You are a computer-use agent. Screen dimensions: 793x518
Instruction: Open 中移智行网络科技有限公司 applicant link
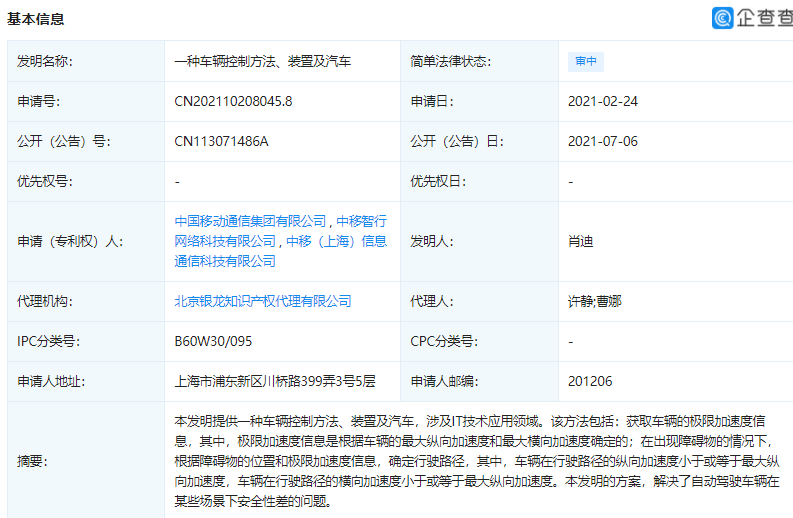[281, 231]
